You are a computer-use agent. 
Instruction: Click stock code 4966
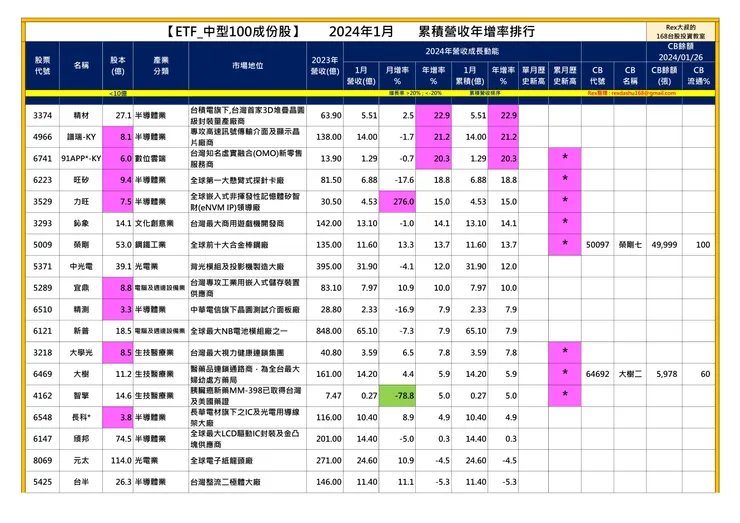(42, 137)
